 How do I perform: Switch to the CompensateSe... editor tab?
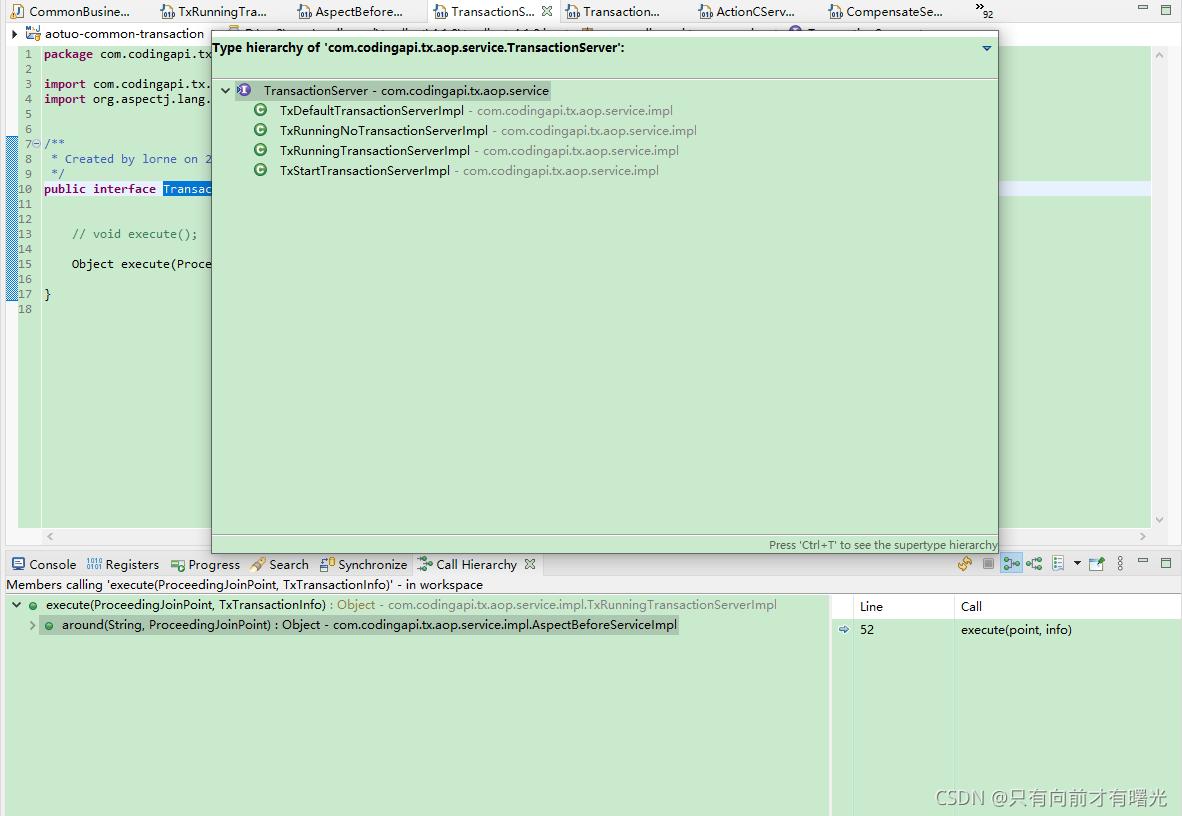(886, 11)
